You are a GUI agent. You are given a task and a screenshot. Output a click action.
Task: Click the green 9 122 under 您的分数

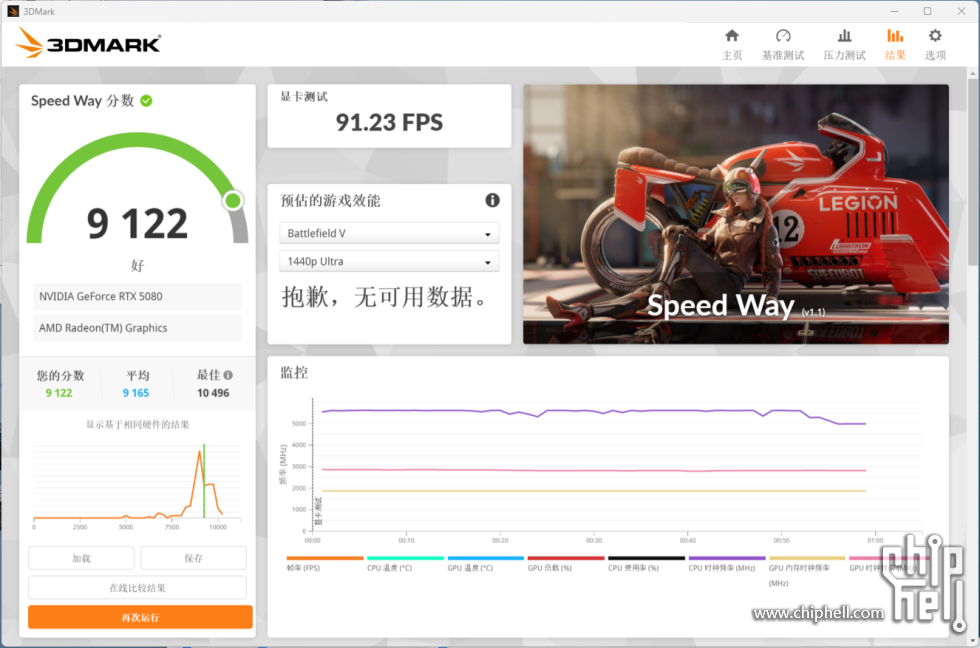click(59, 393)
